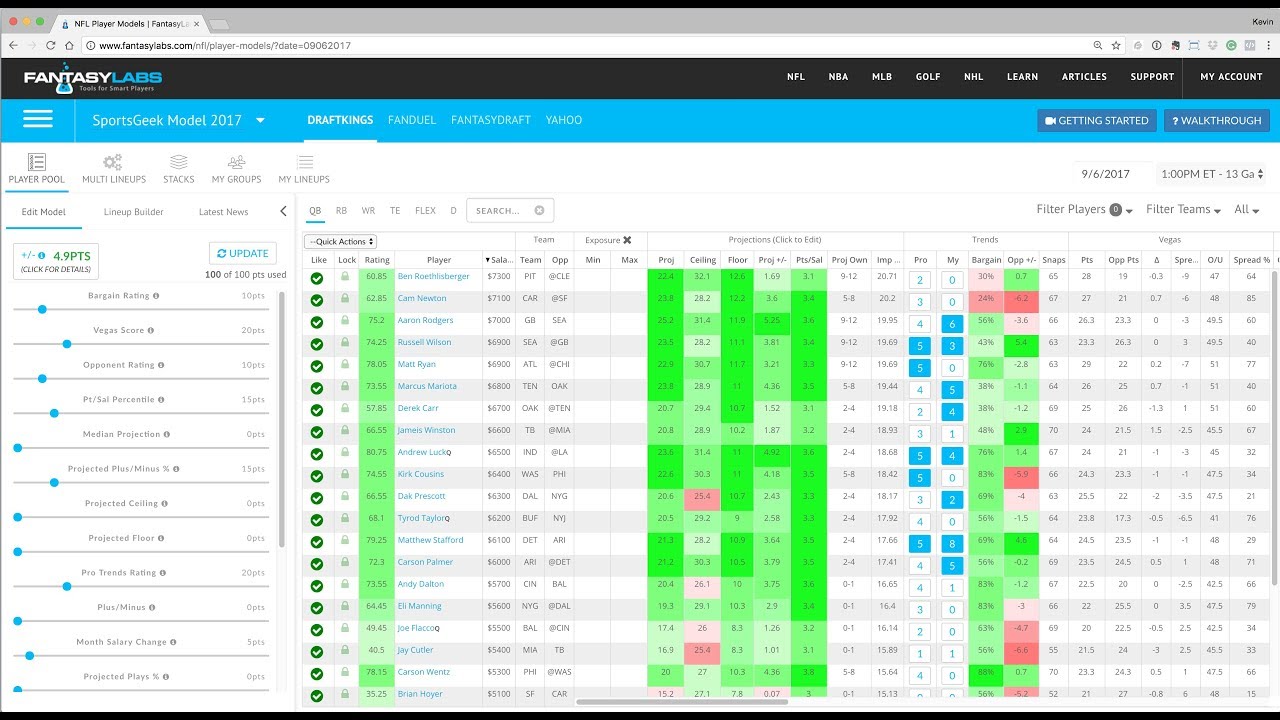Switch to the Lineup Builder tab
1280x720 pixels.
(133, 212)
